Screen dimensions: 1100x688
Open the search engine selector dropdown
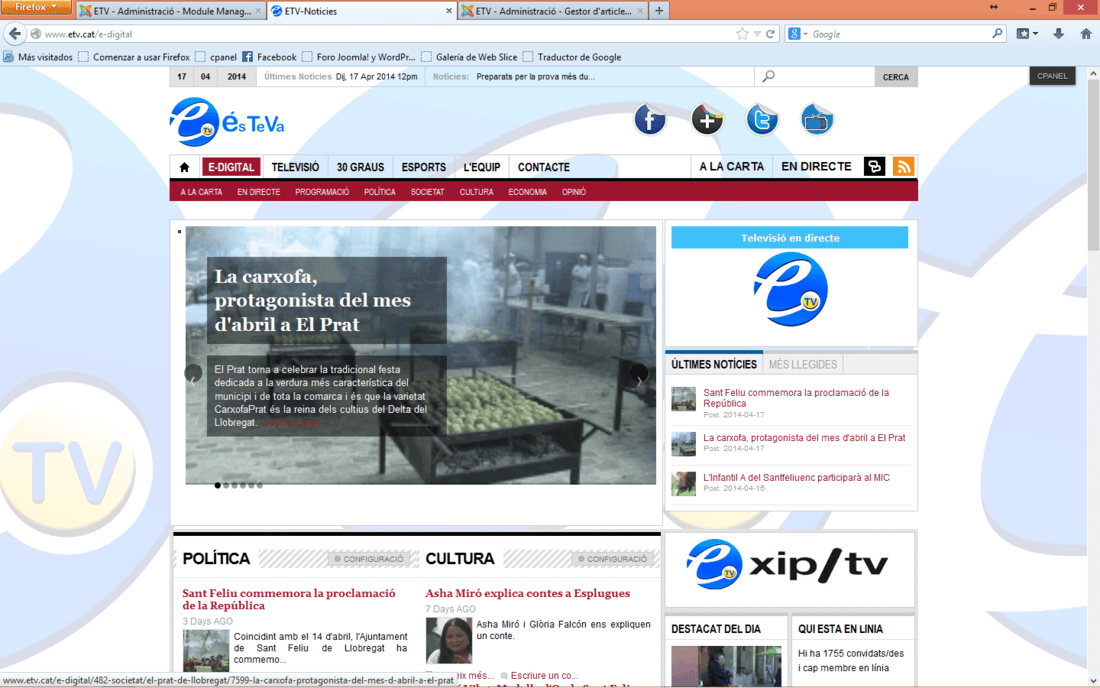pyautogui.click(x=798, y=34)
